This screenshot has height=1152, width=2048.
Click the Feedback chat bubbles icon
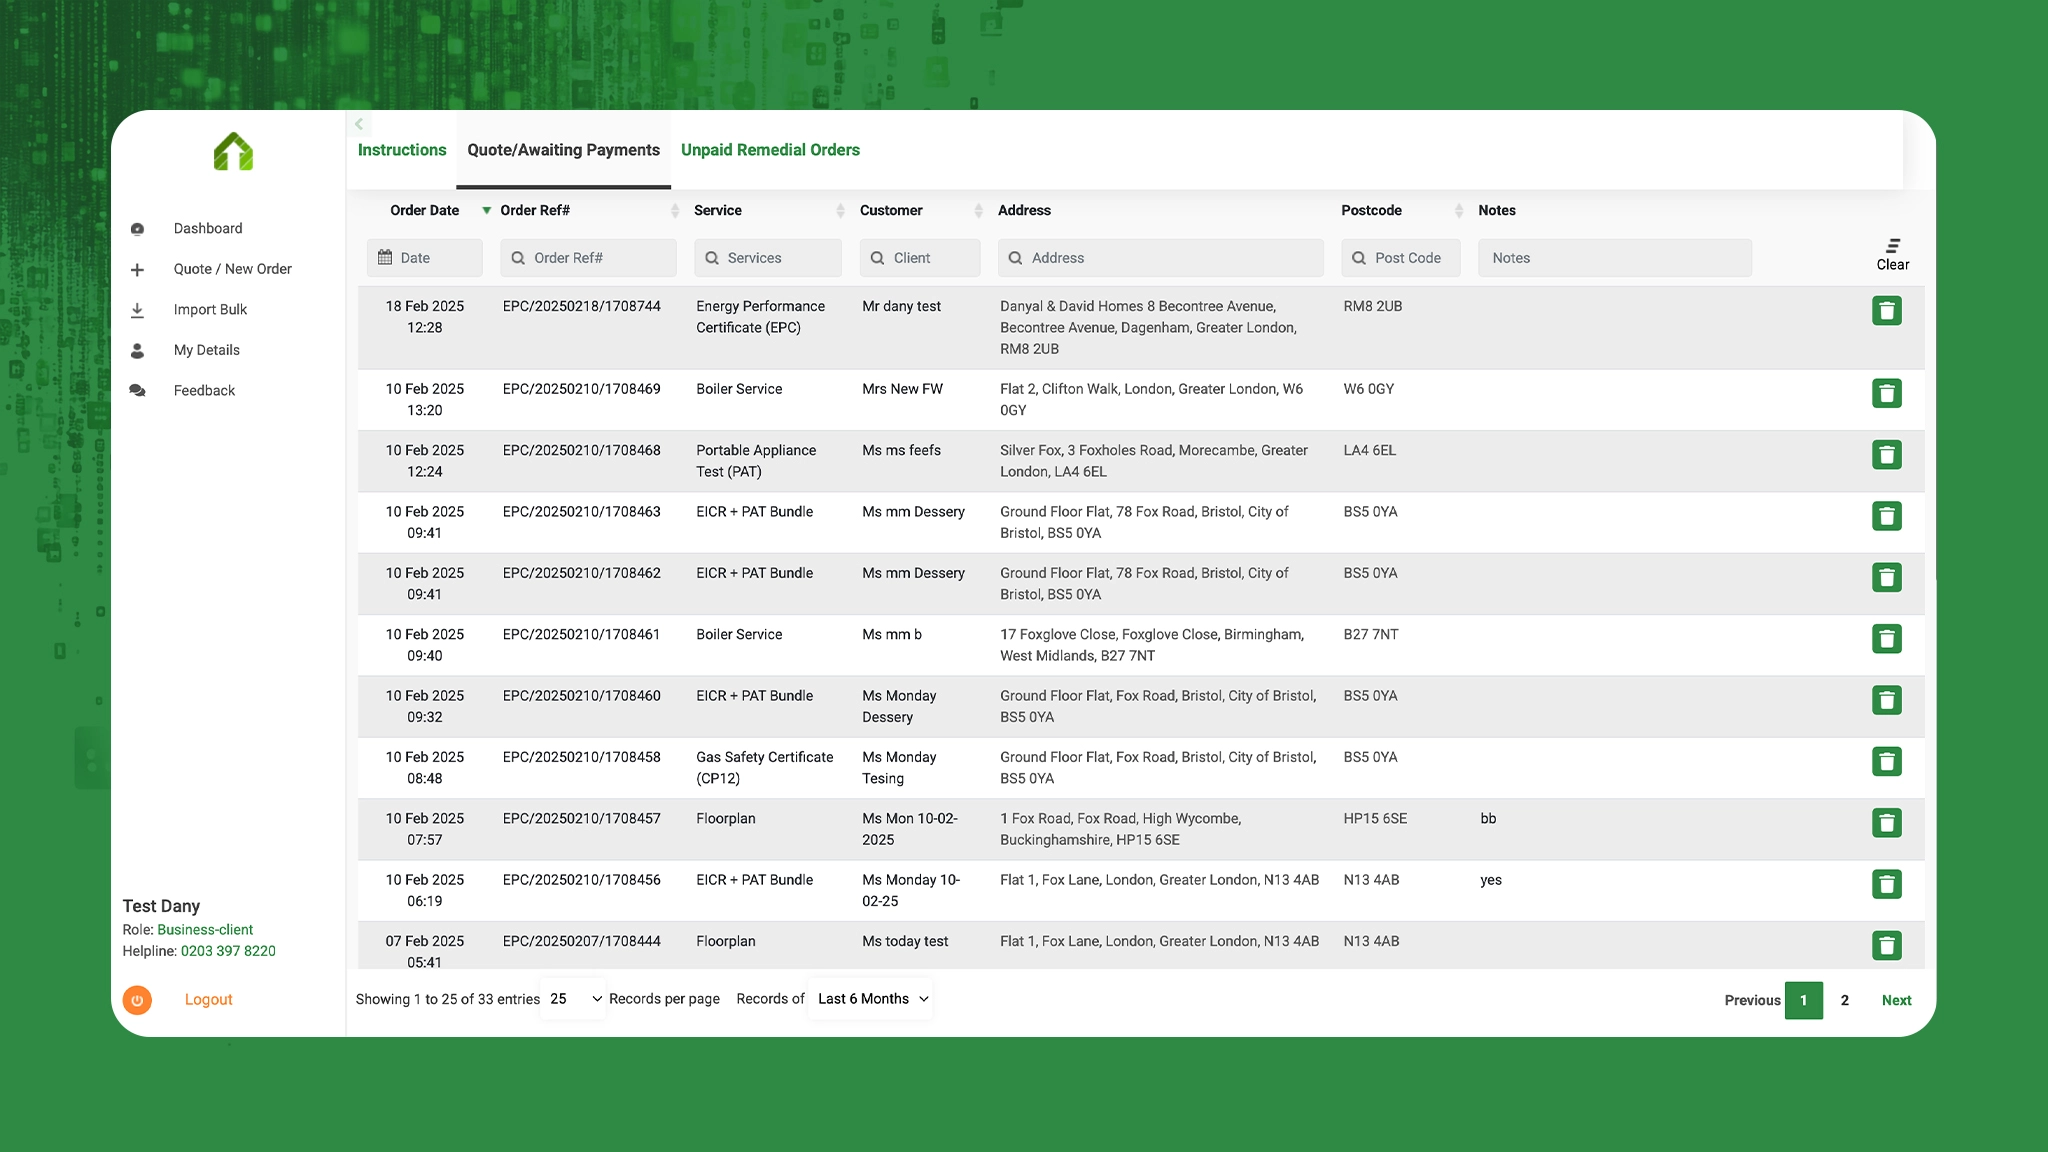pos(137,391)
